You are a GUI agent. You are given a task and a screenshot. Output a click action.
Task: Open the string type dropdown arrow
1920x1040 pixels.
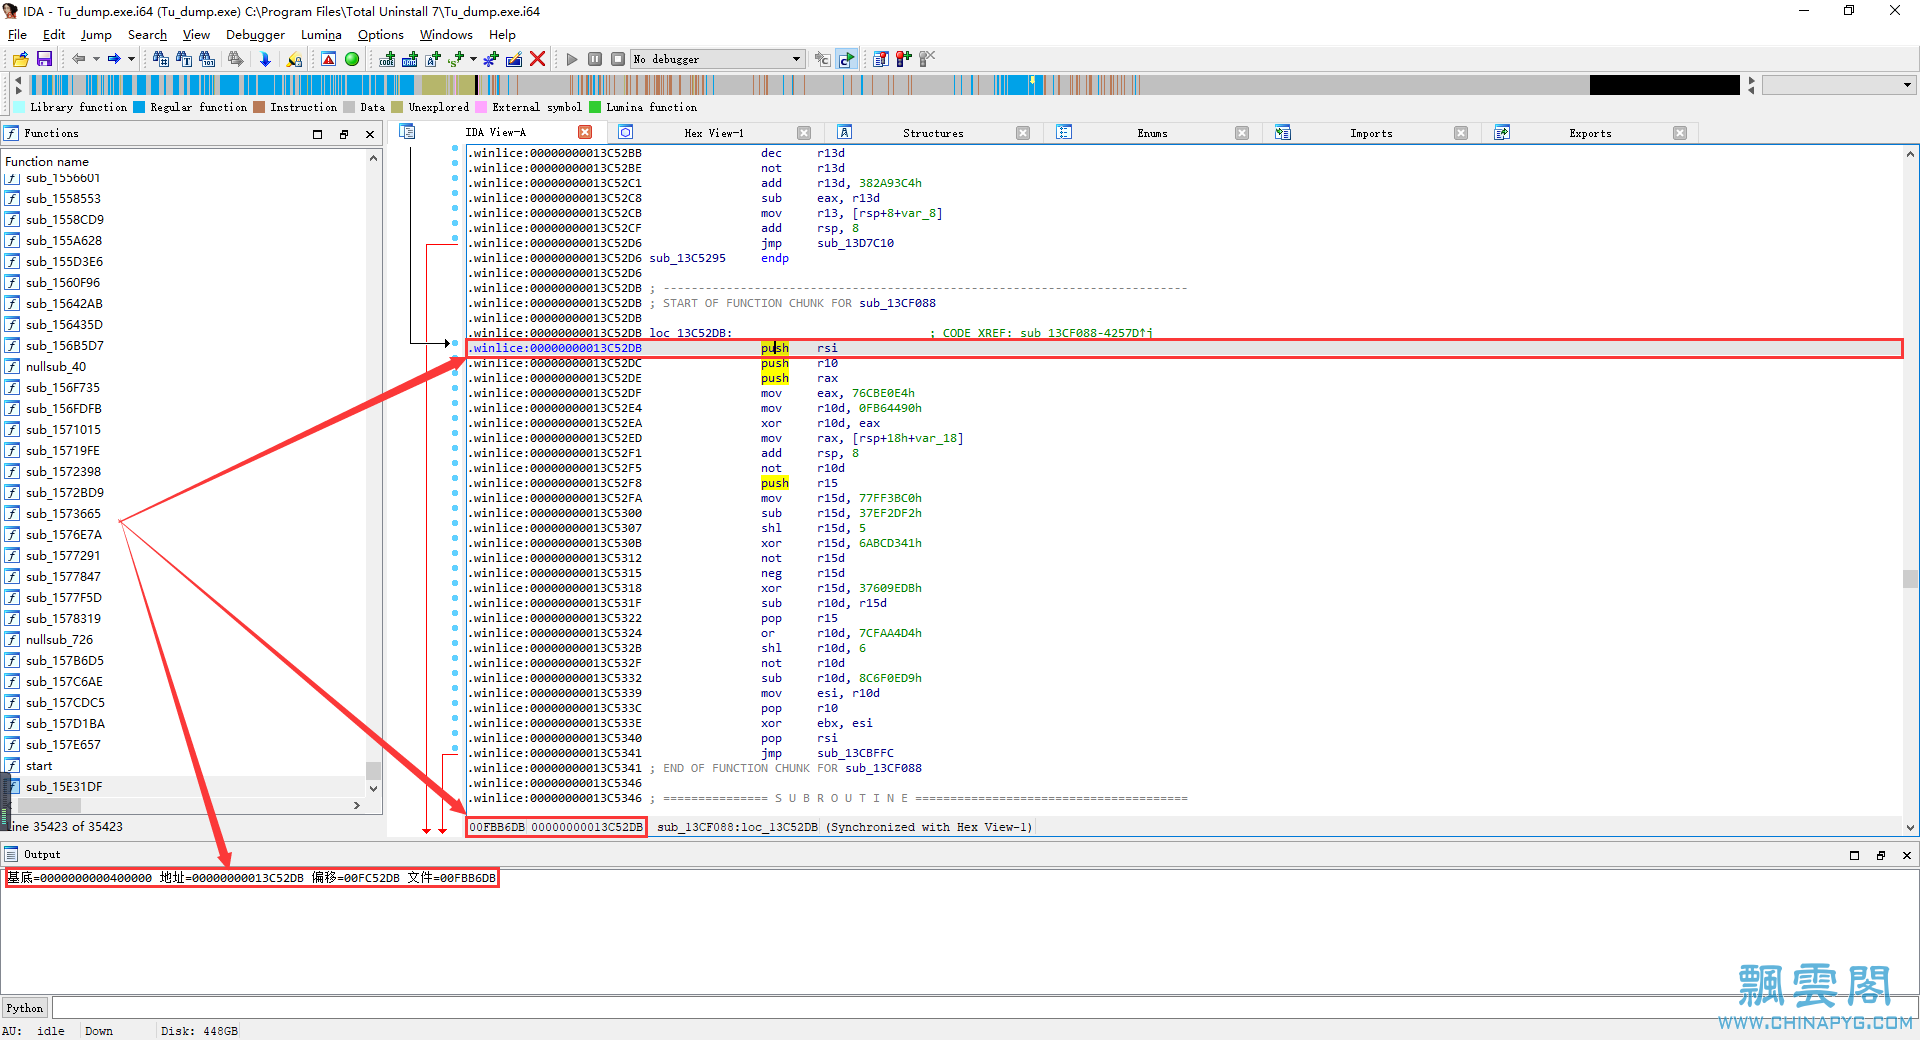pyautogui.click(x=473, y=59)
